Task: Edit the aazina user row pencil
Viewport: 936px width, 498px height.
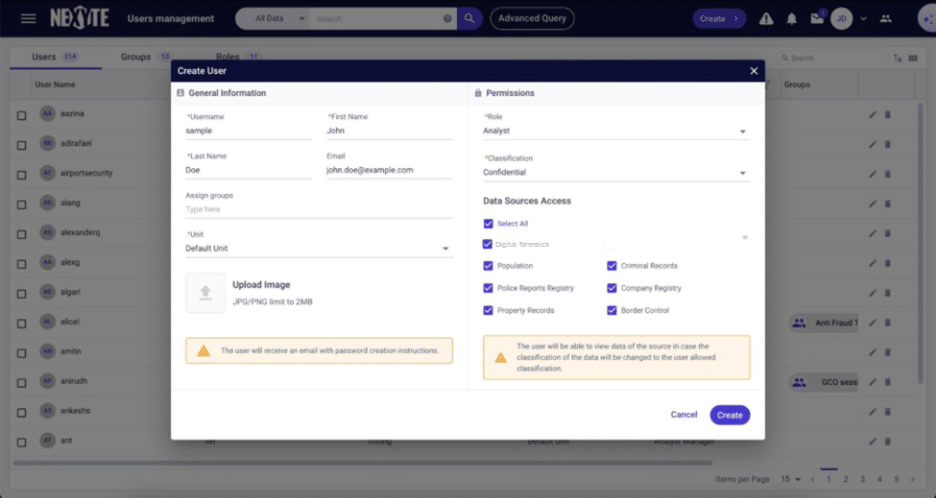Action: (x=873, y=115)
